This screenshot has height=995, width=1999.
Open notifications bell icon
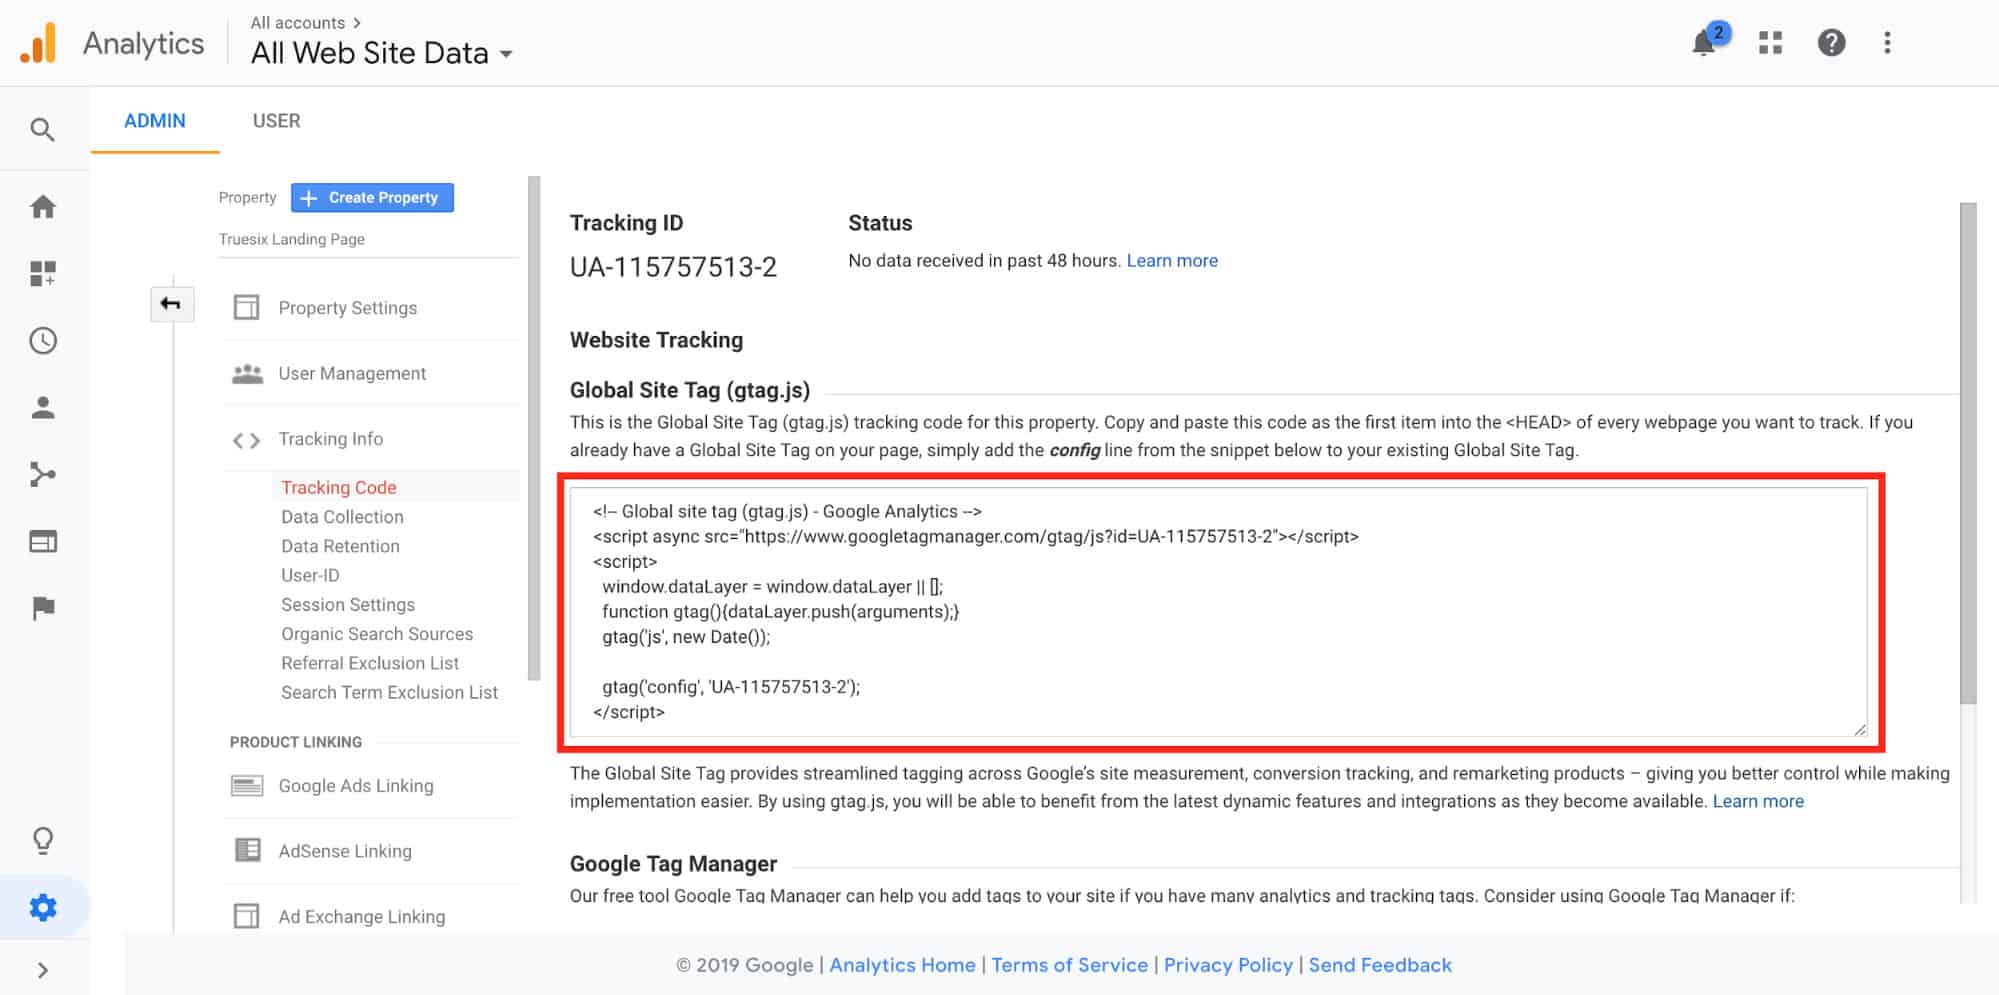[1706, 42]
